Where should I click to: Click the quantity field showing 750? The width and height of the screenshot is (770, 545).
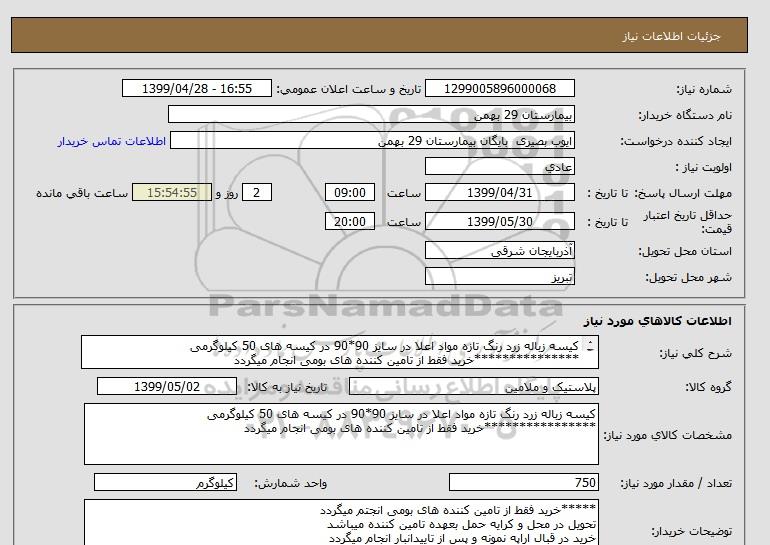(523, 482)
